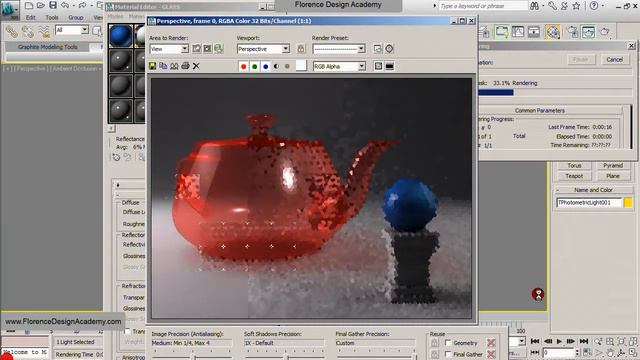Toggle the alpha channel display
Viewport: 640px width, 360px height.
click(x=277, y=66)
